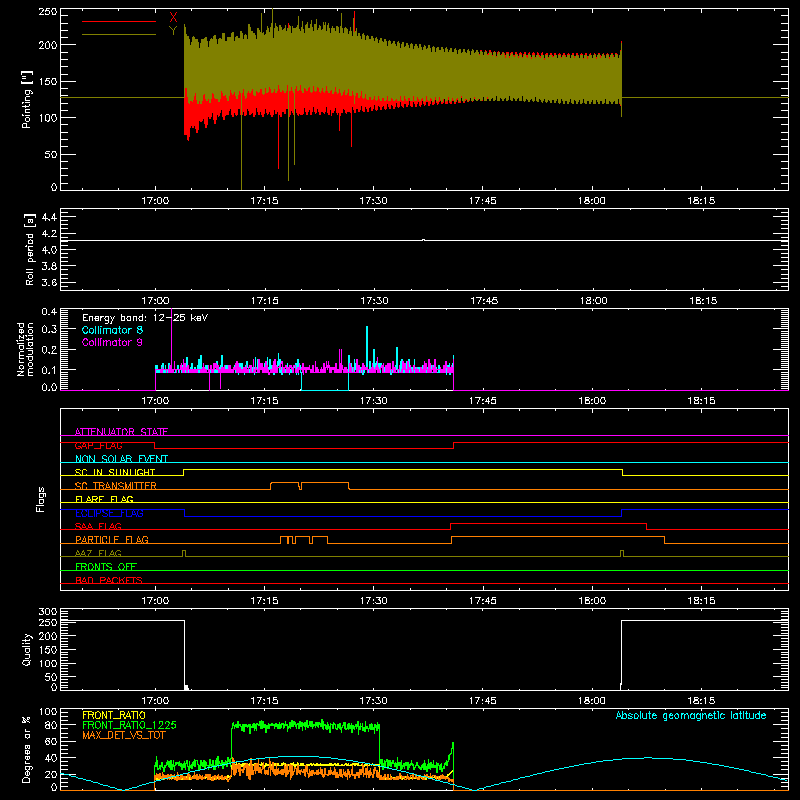Select the ATTENUATOR_STATE flag label
Screen dimensions: 800x800
(121, 432)
